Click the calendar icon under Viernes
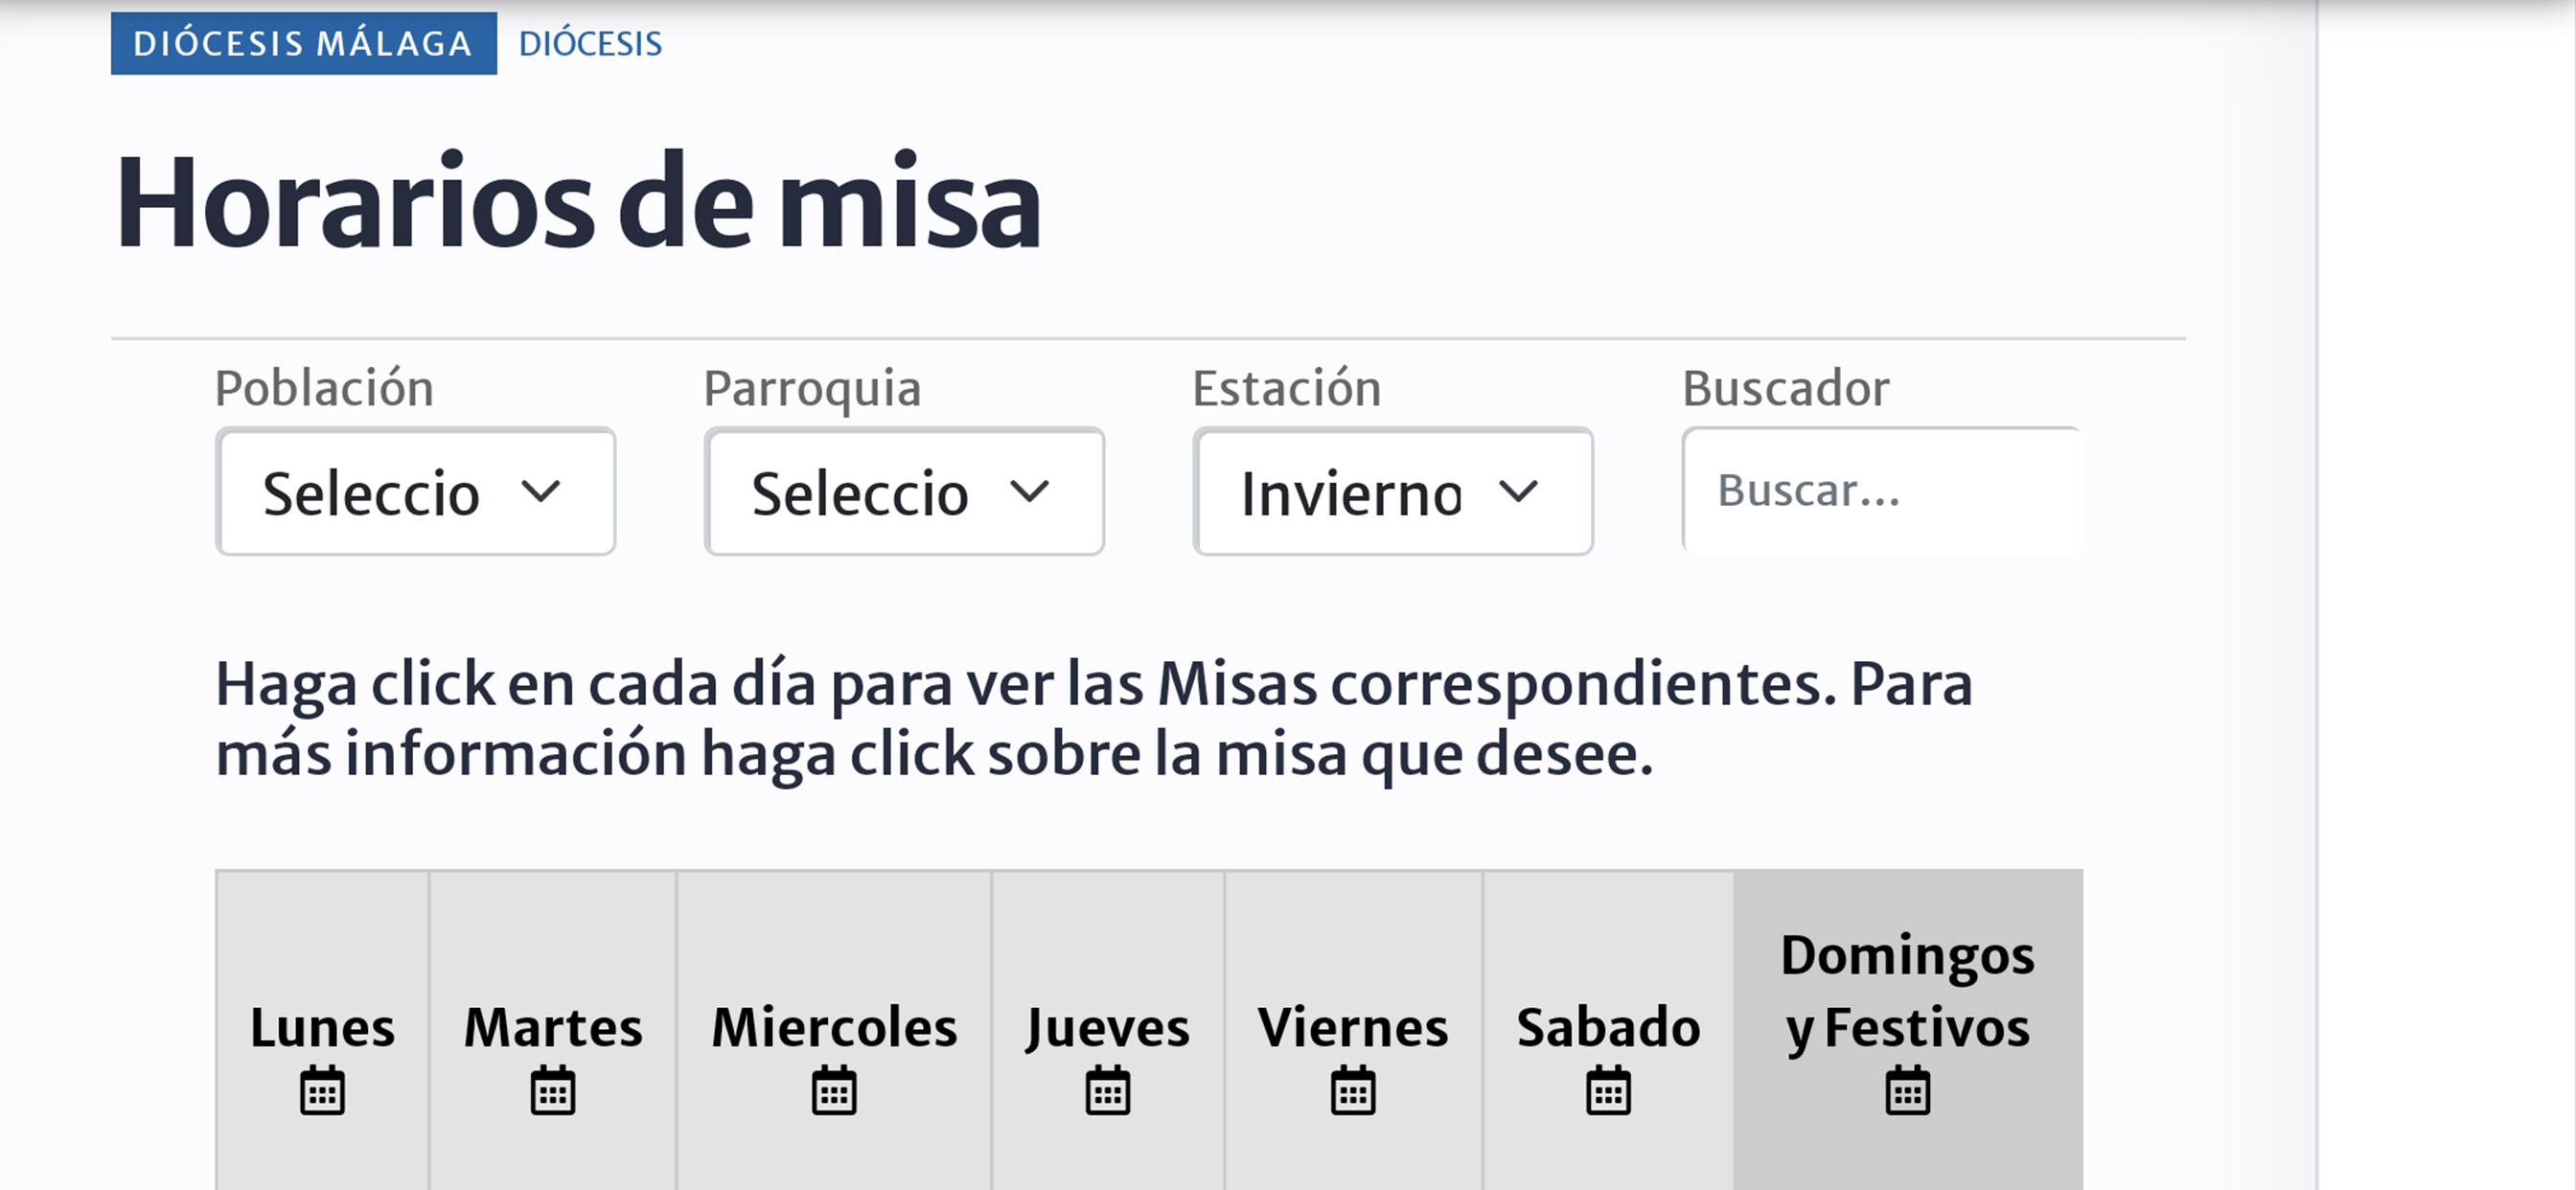The height and width of the screenshot is (1190, 2576). pos(1353,1090)
